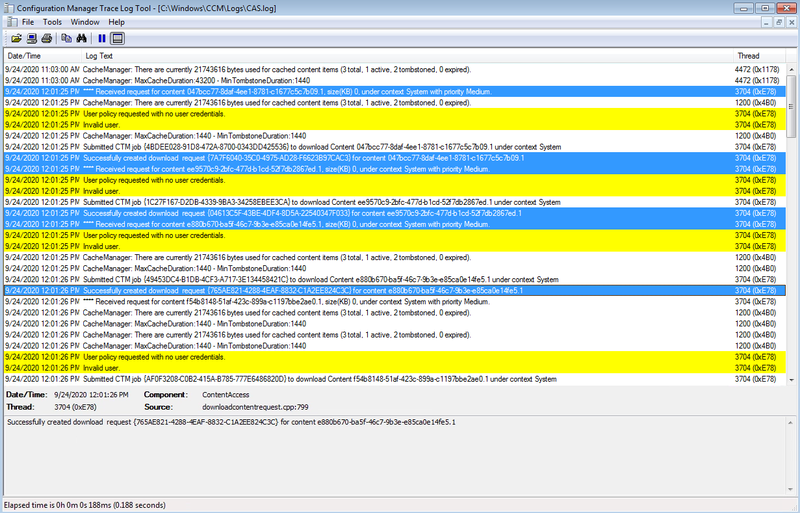
Task: Restore down the inner log document window
Action: pyautogui.click(x=778, y=21)
